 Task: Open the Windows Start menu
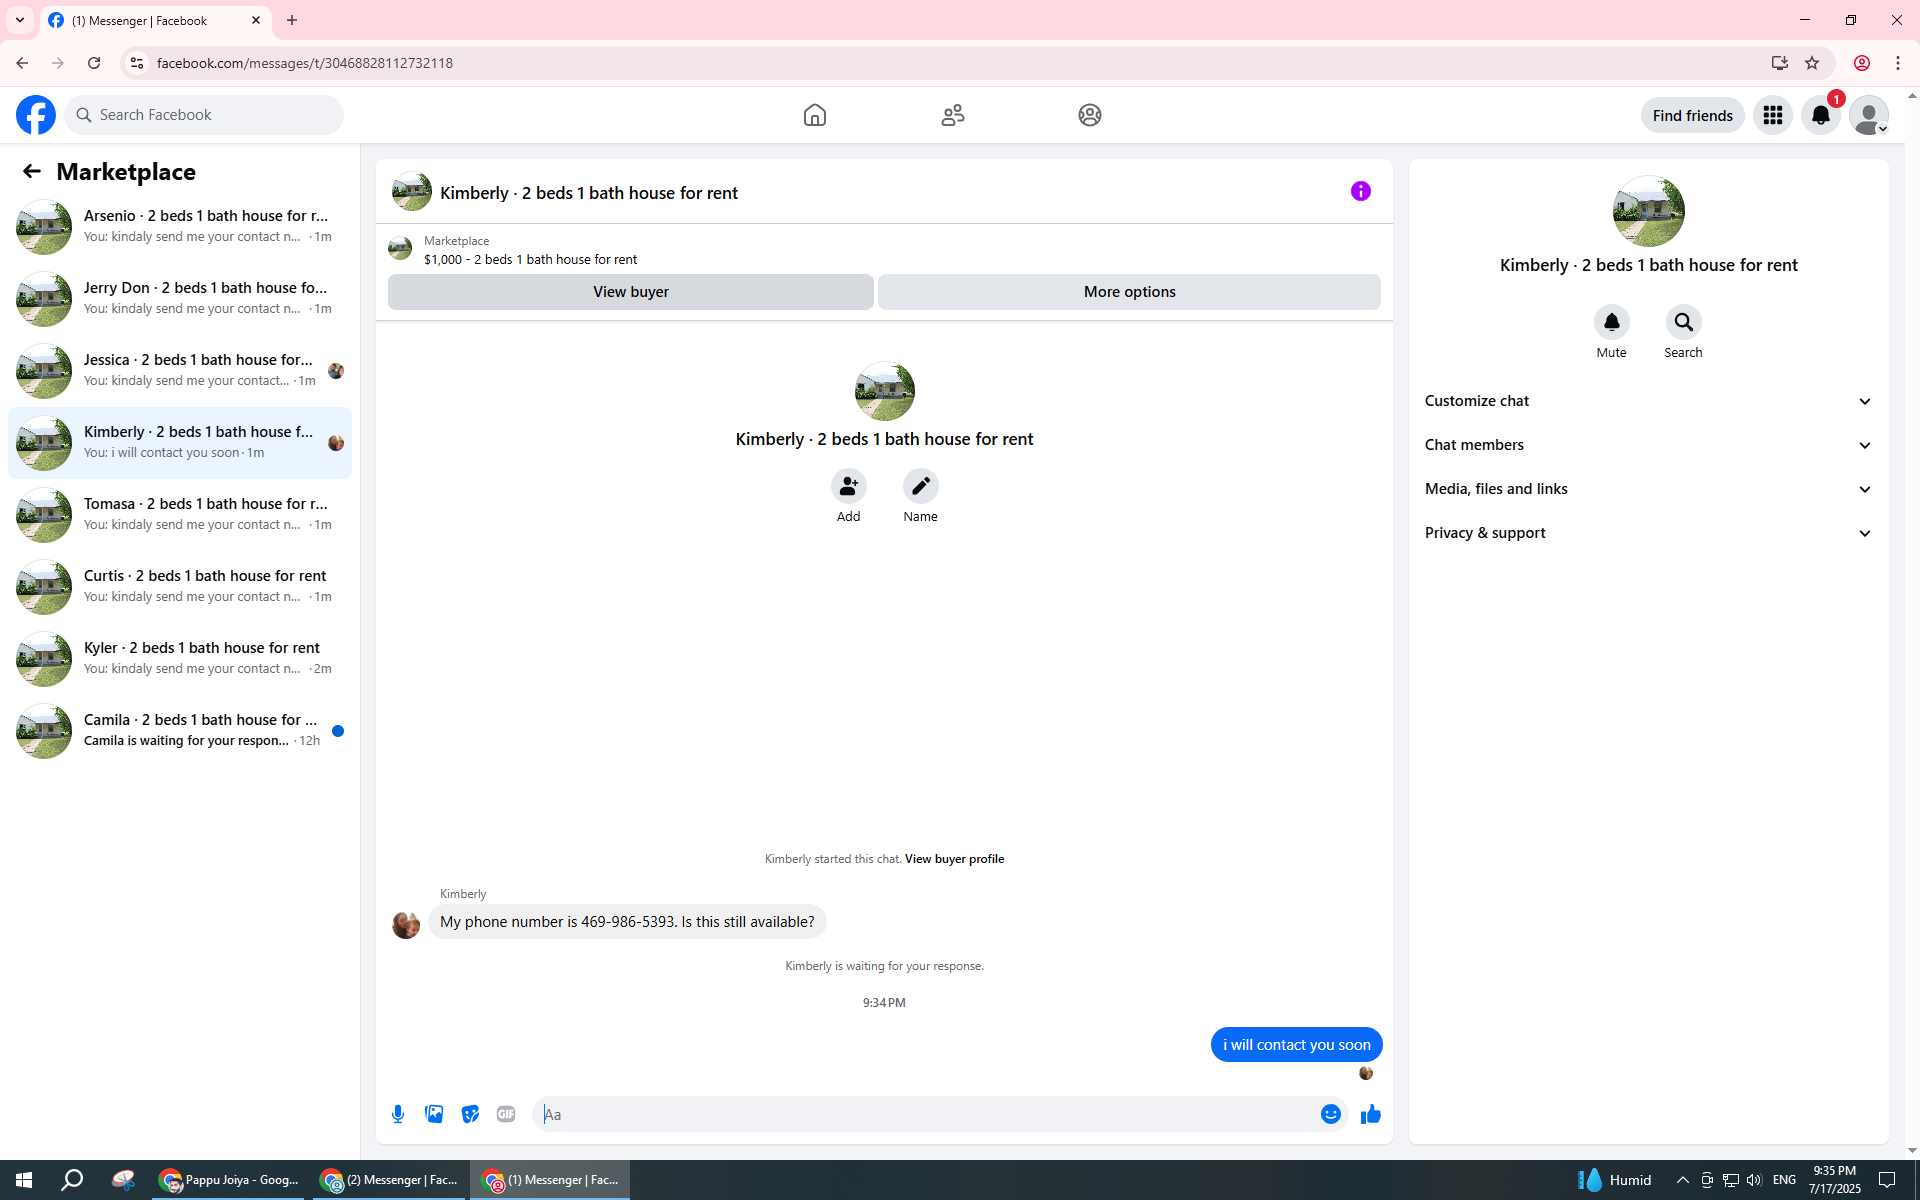click(x=24, y=1180)
